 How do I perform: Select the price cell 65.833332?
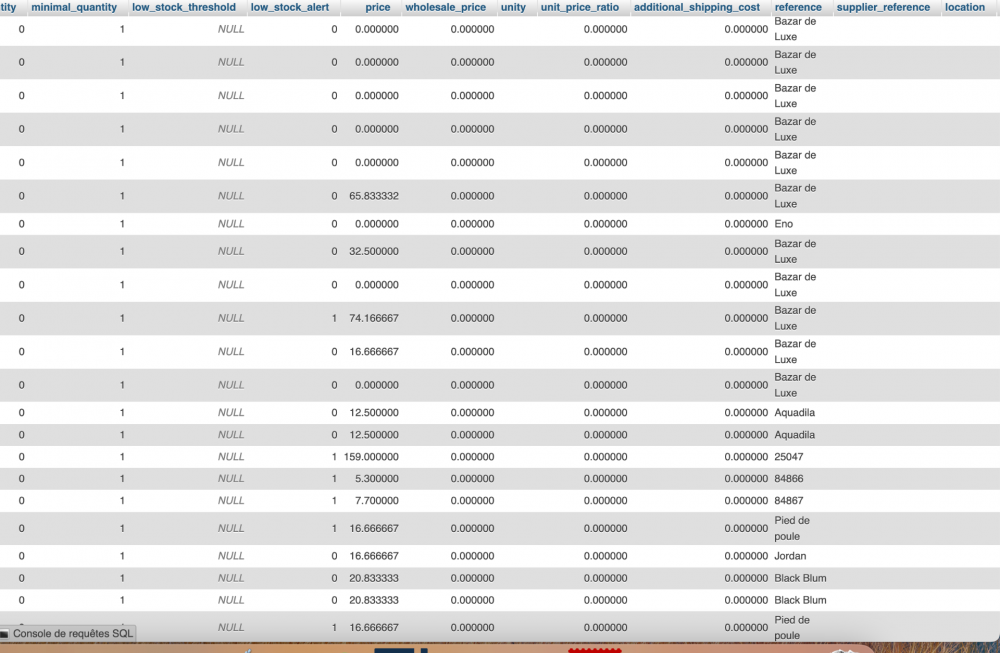[x=374, y=196]
